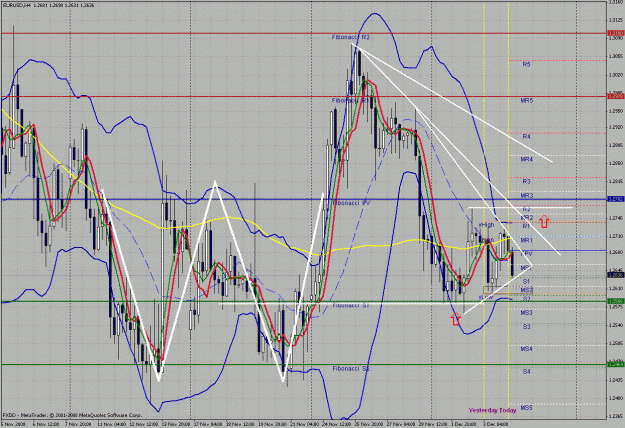The width and height of the screenshot is (625, 428).
Task: Click the black current price tag on axis
Action: (615, 275)
